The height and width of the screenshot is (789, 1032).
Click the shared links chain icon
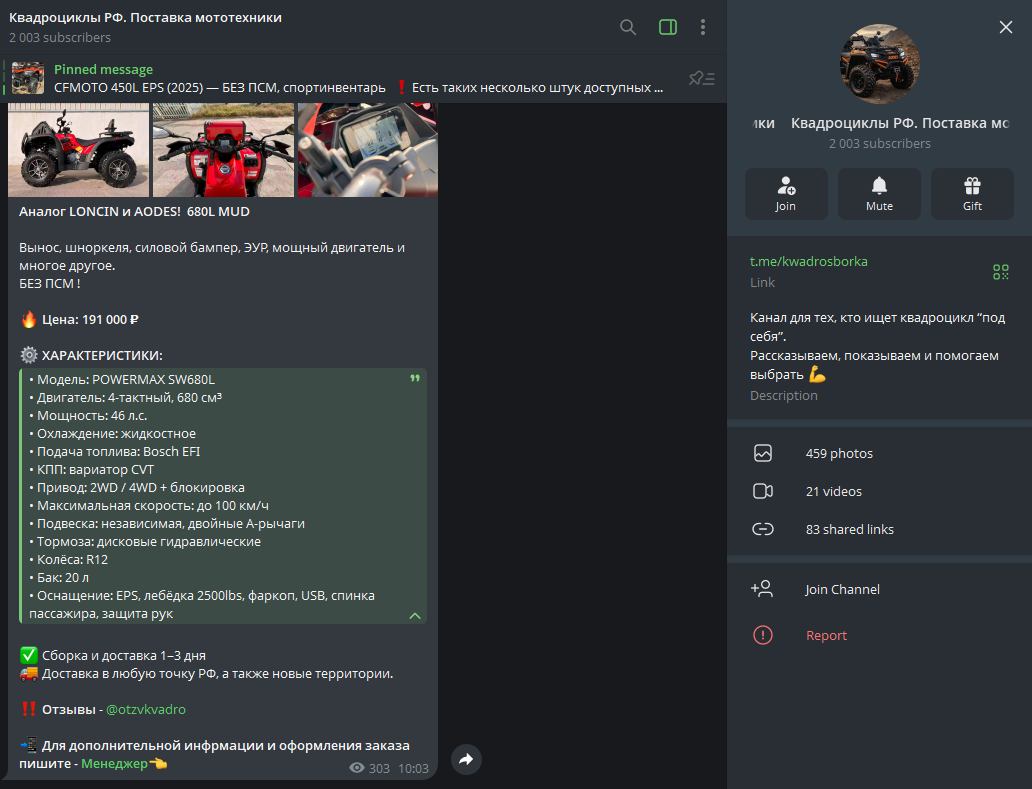point(763,529)
